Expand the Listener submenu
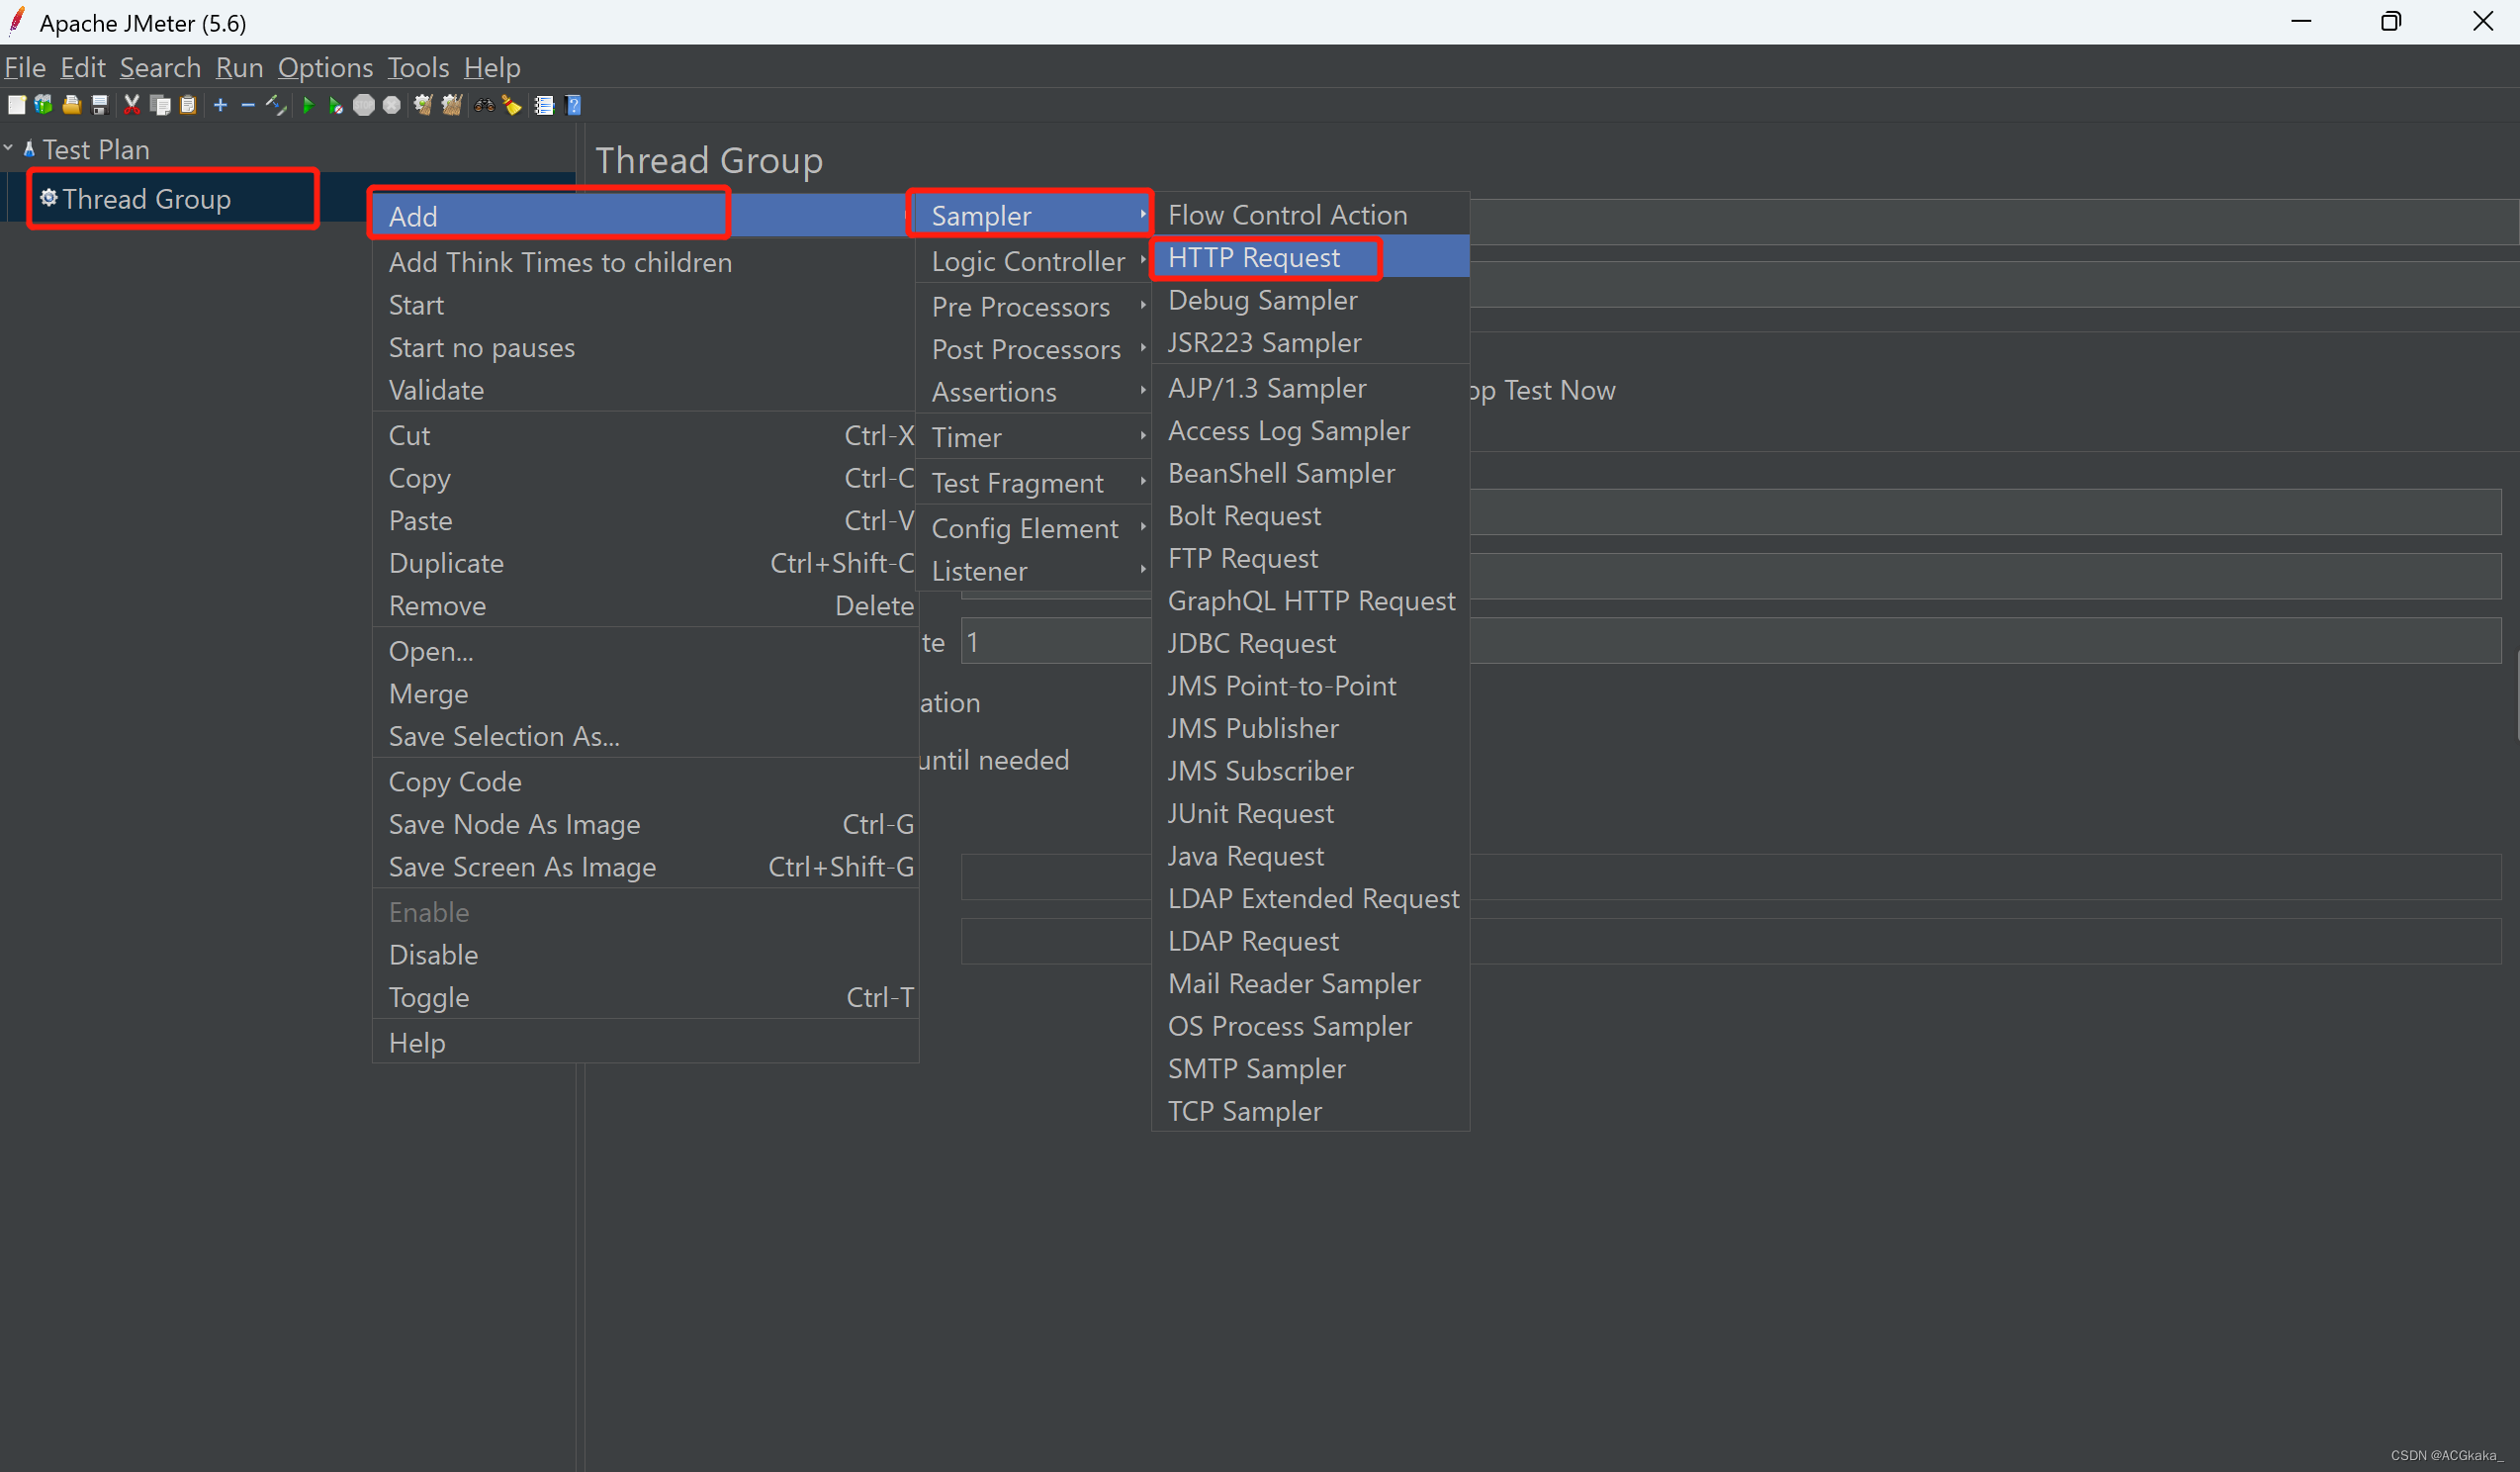The height and width of the screenshot is (1472, 2520). tap(1033, 571)
